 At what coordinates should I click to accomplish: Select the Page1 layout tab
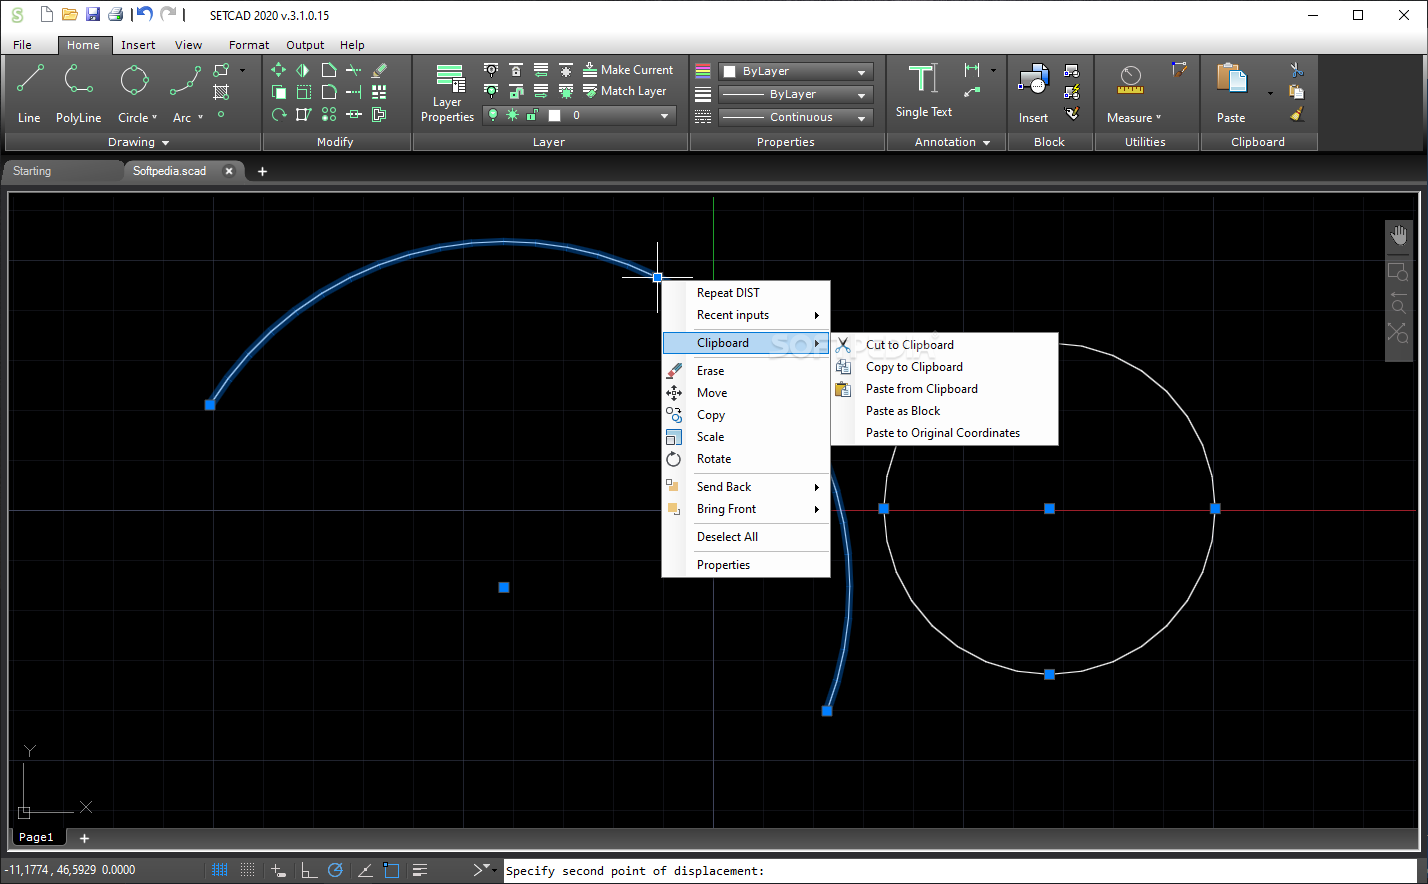point(37,837)
